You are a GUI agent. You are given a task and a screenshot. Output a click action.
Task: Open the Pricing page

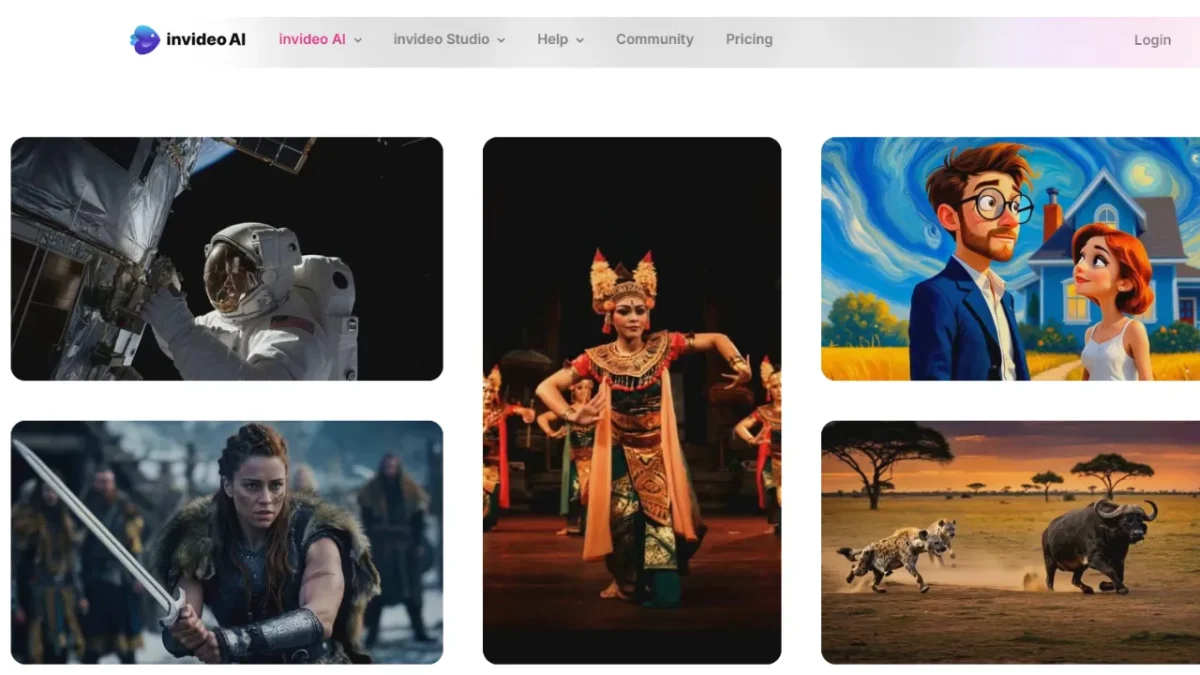[x=749, y=40]
